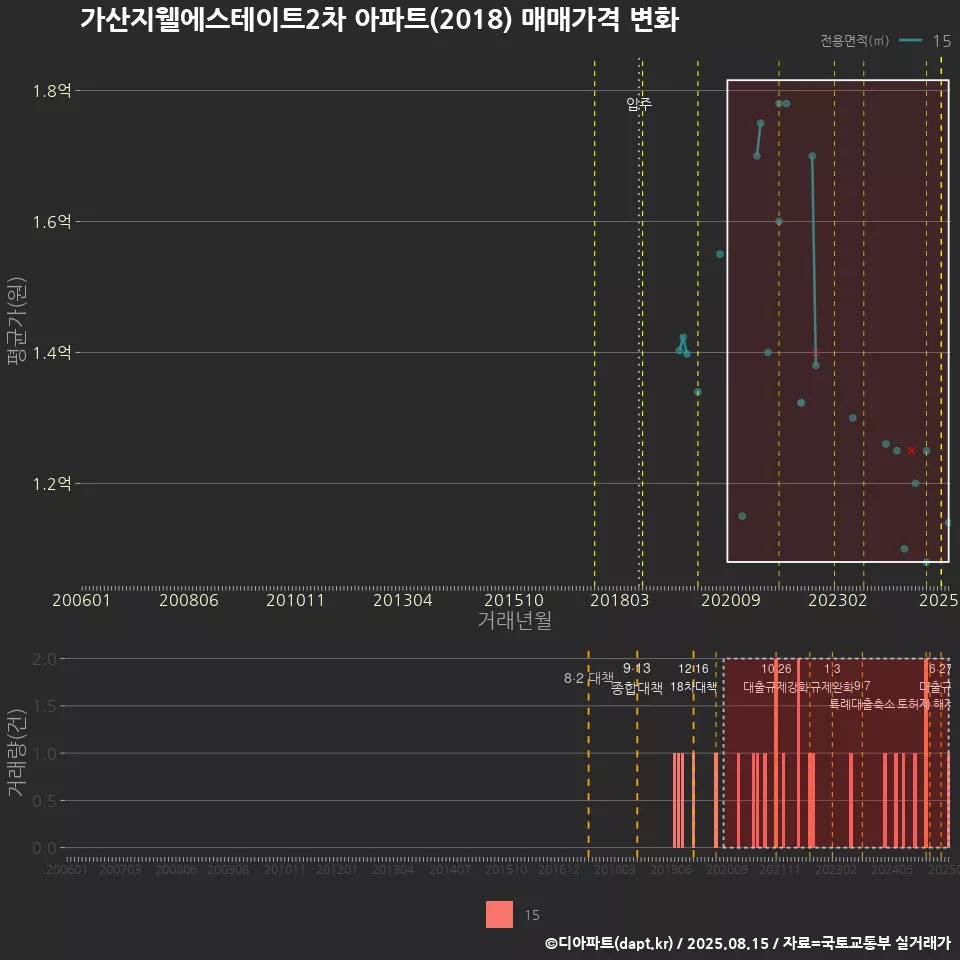Click the '거래년월' x-axis title

coord(514,620)
